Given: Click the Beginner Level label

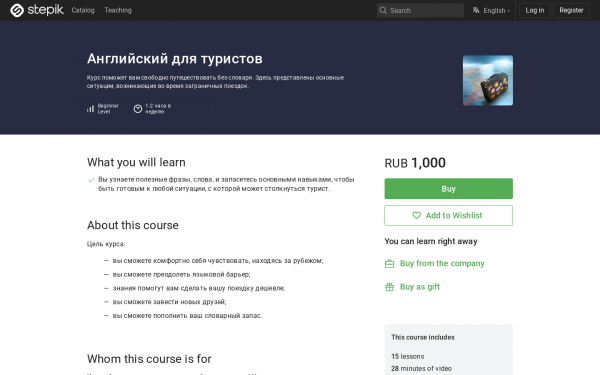Looking at the screenshot, I should coord(108,109).
